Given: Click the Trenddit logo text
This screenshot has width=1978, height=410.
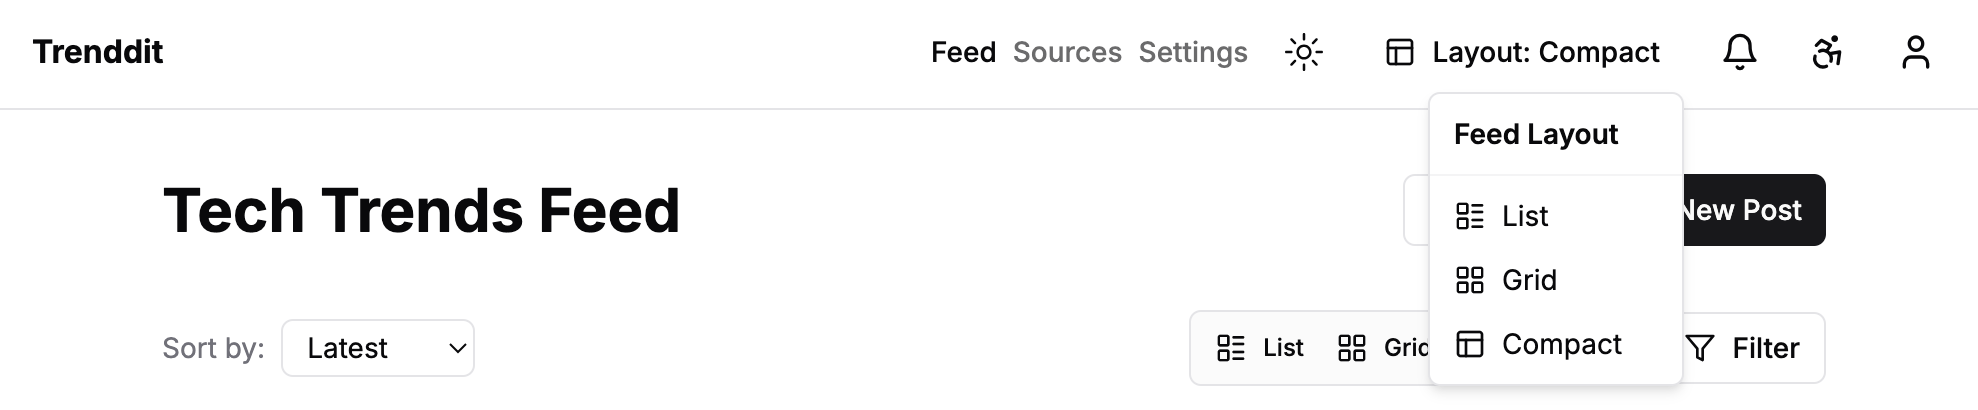Looking at the screenshot, I should click(x=98, y=52).
